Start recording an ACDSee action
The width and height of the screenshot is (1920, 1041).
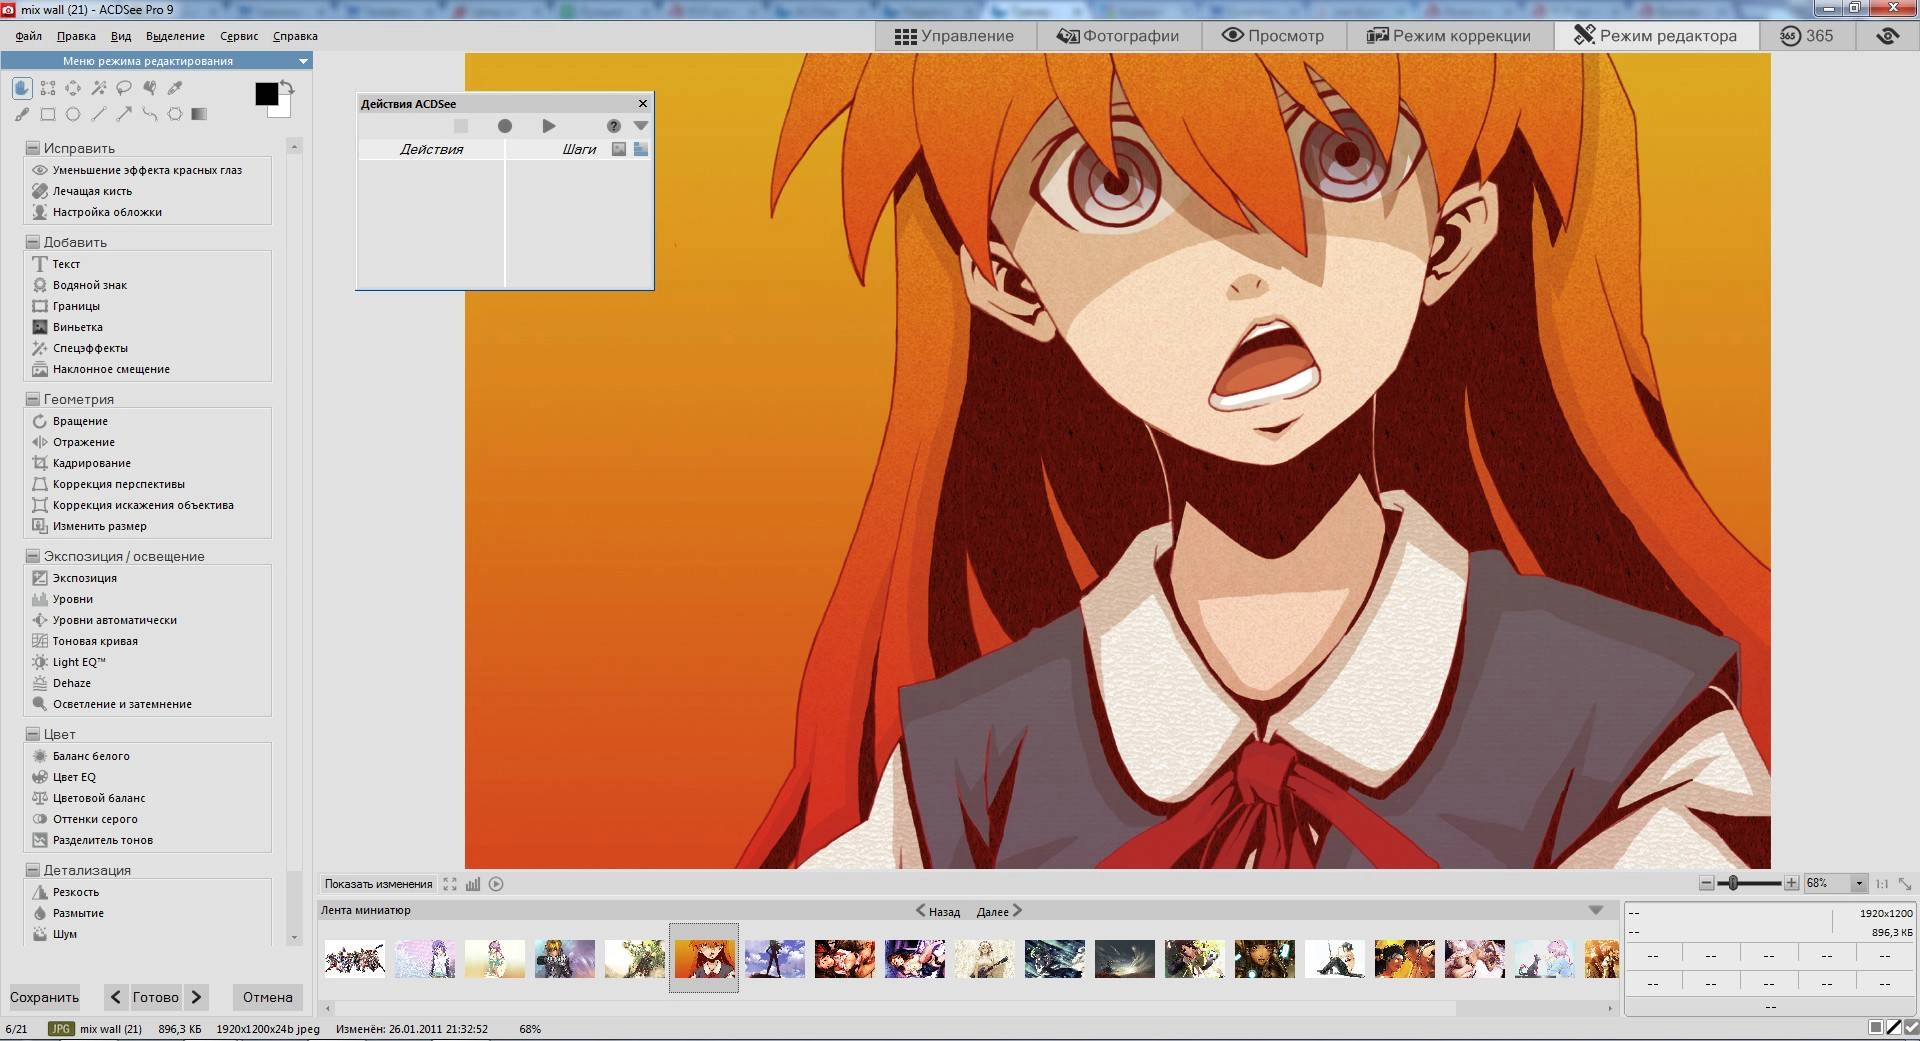coord(505,126)
